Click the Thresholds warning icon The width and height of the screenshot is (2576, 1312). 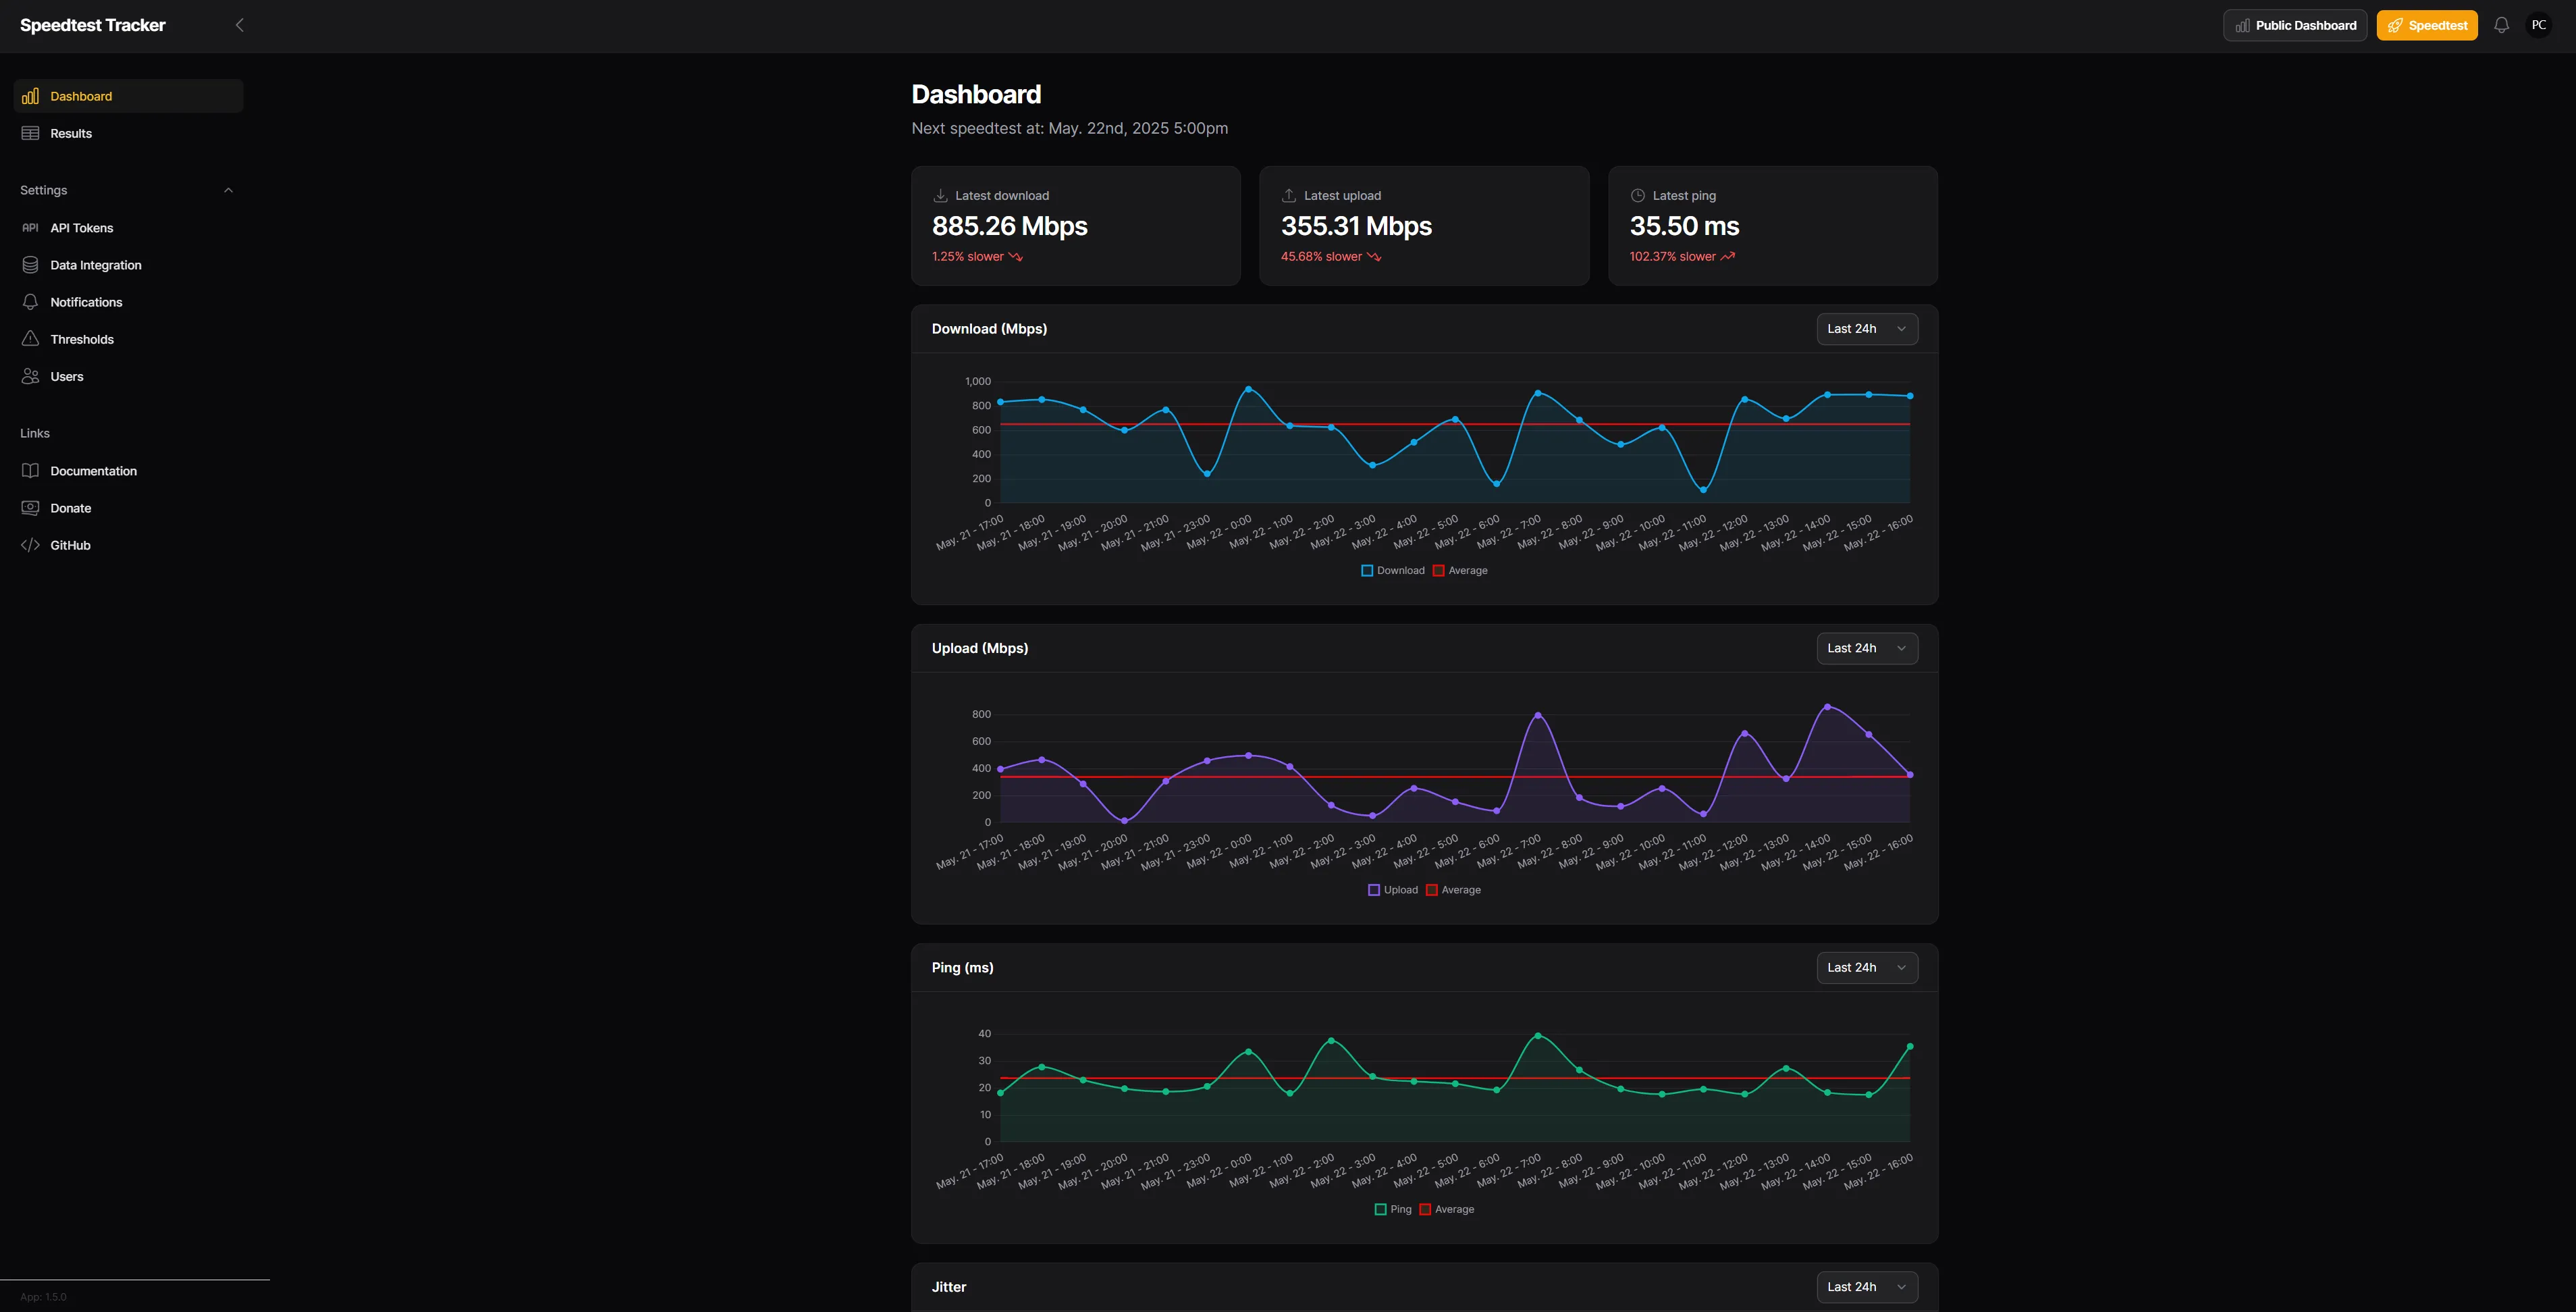[30, 339]
